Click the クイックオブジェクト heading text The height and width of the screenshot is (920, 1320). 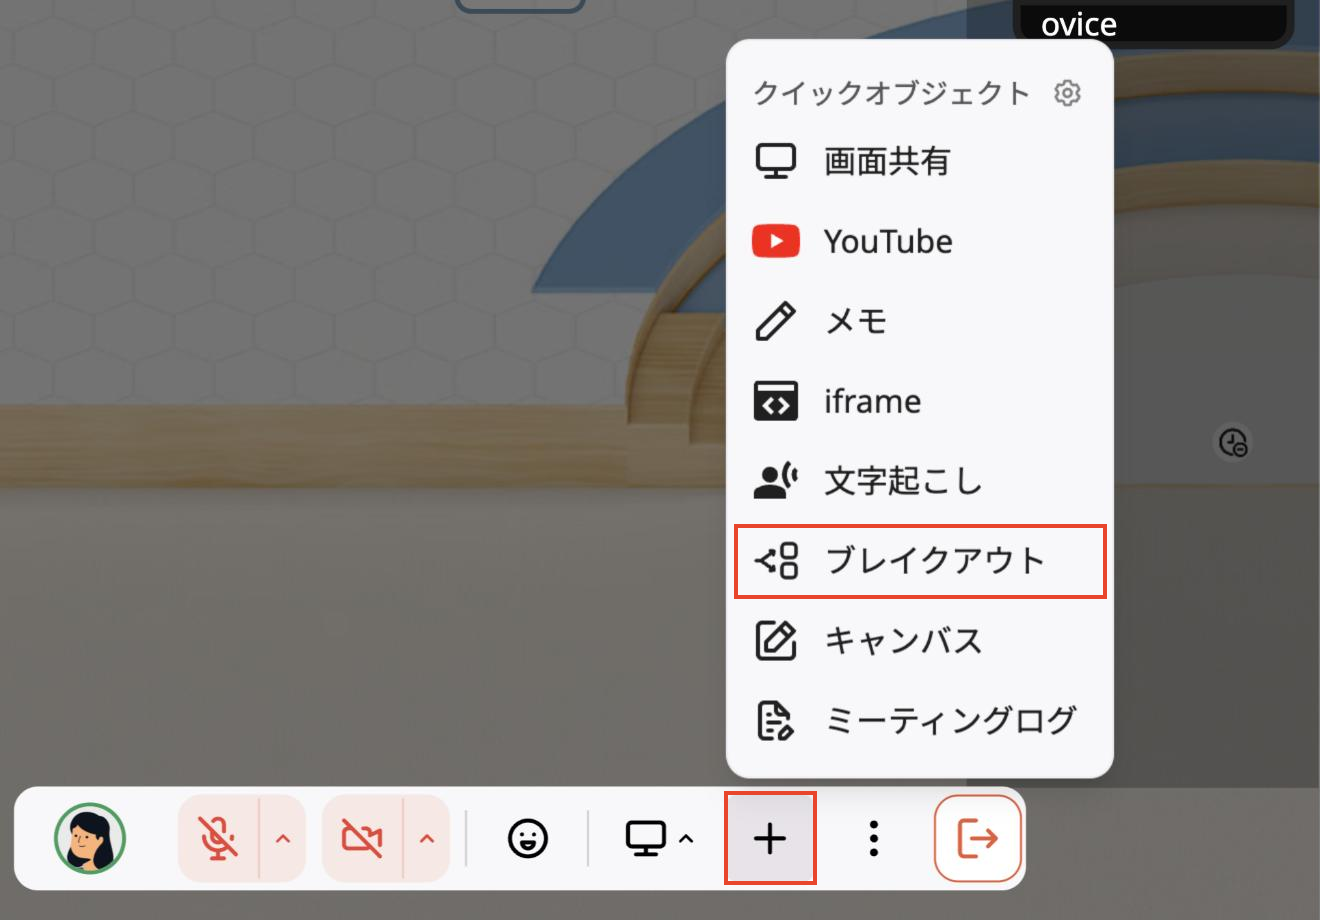pos(891,93)
